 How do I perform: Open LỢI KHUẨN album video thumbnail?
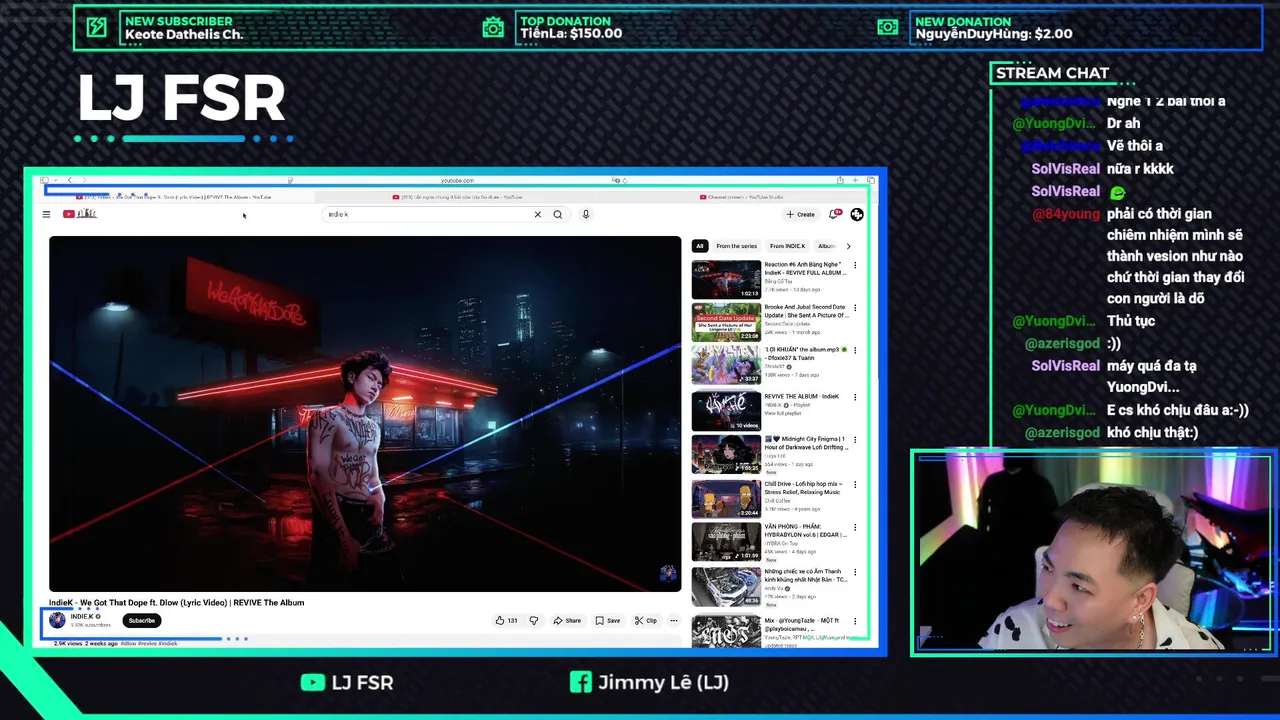[x=726, y=366]
